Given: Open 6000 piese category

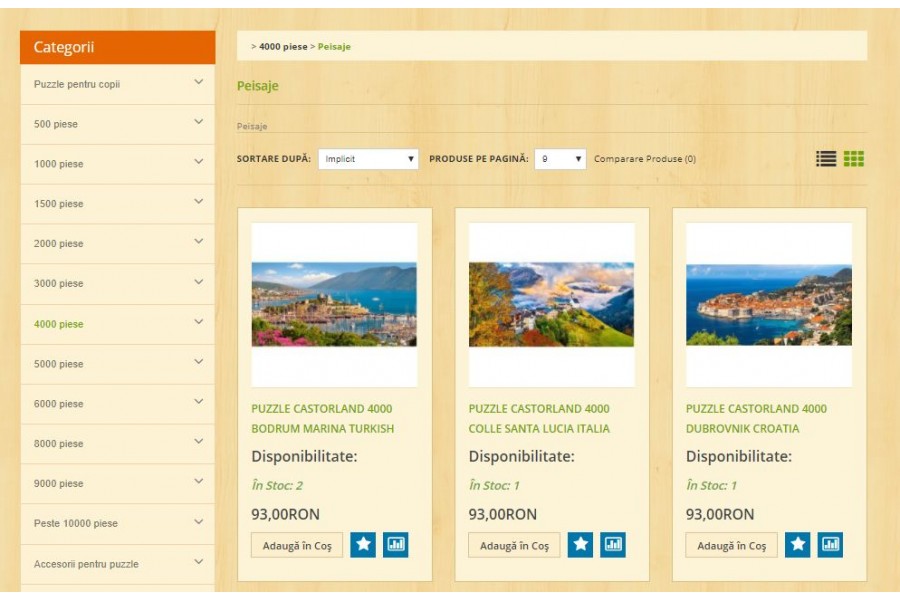Looking at the screenshot, I should [59, 404].
